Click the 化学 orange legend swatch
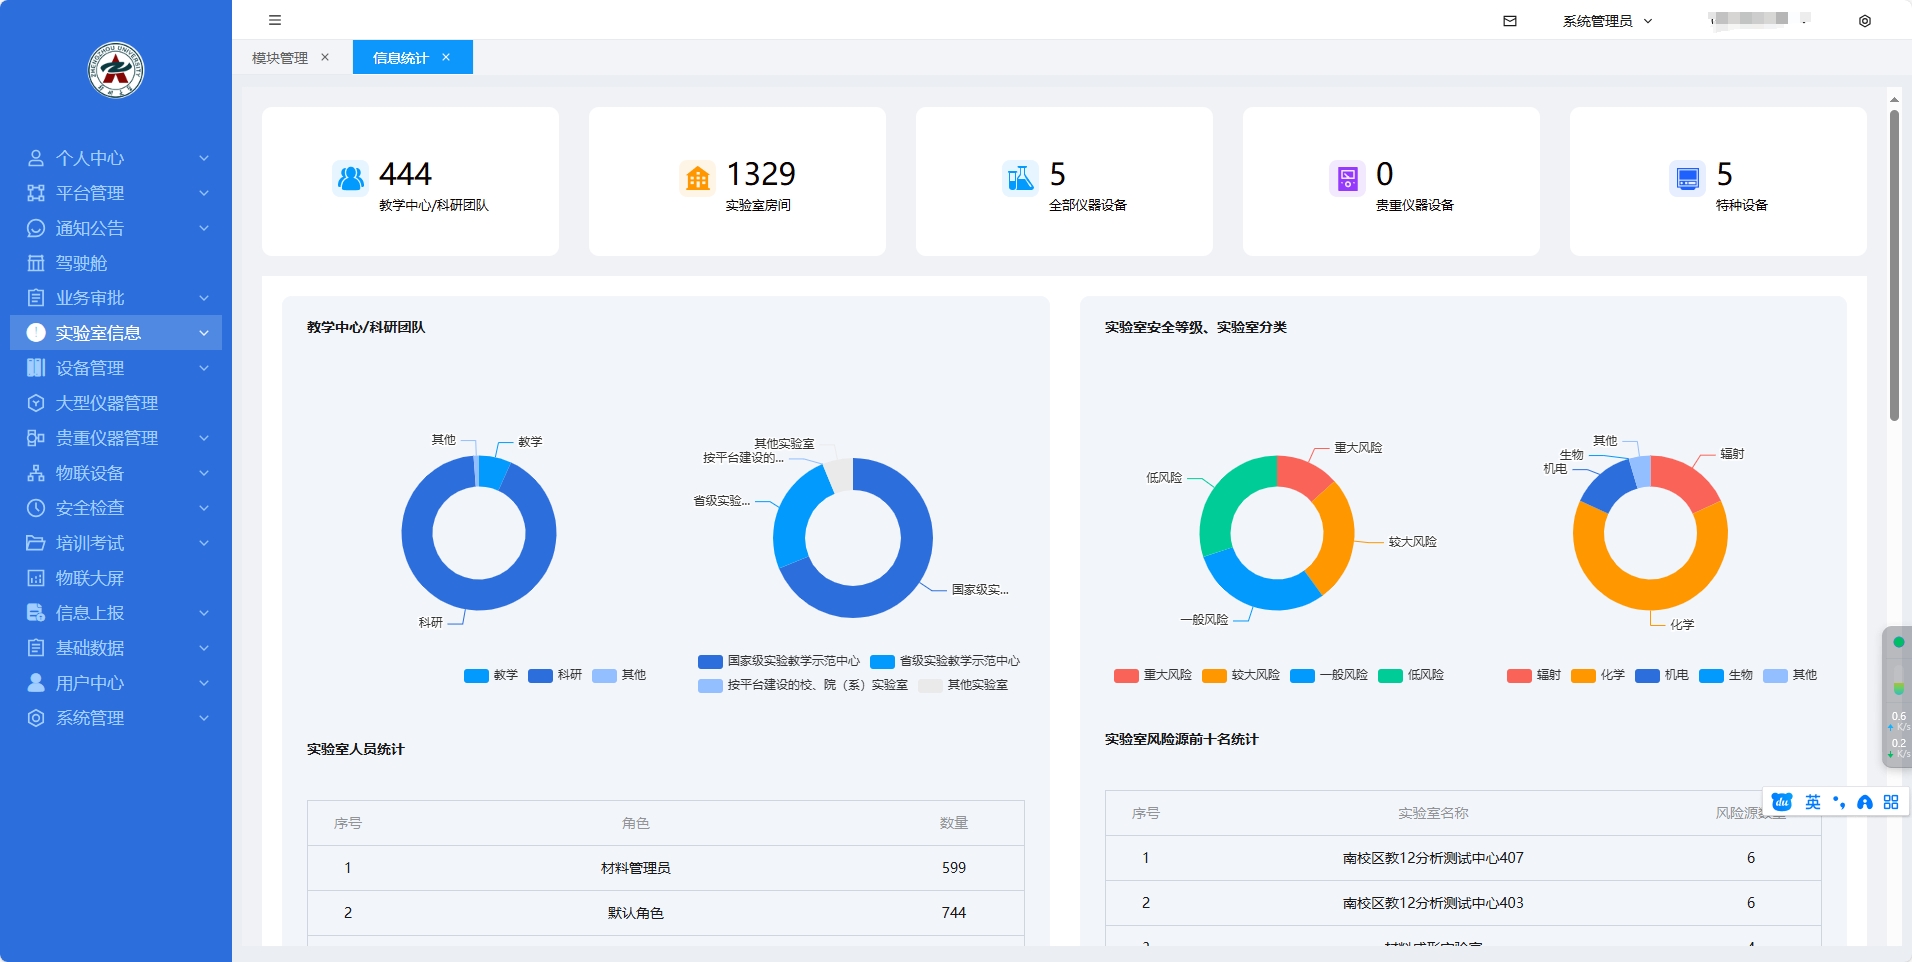 pyautogui.click(x=1583, y=675)
